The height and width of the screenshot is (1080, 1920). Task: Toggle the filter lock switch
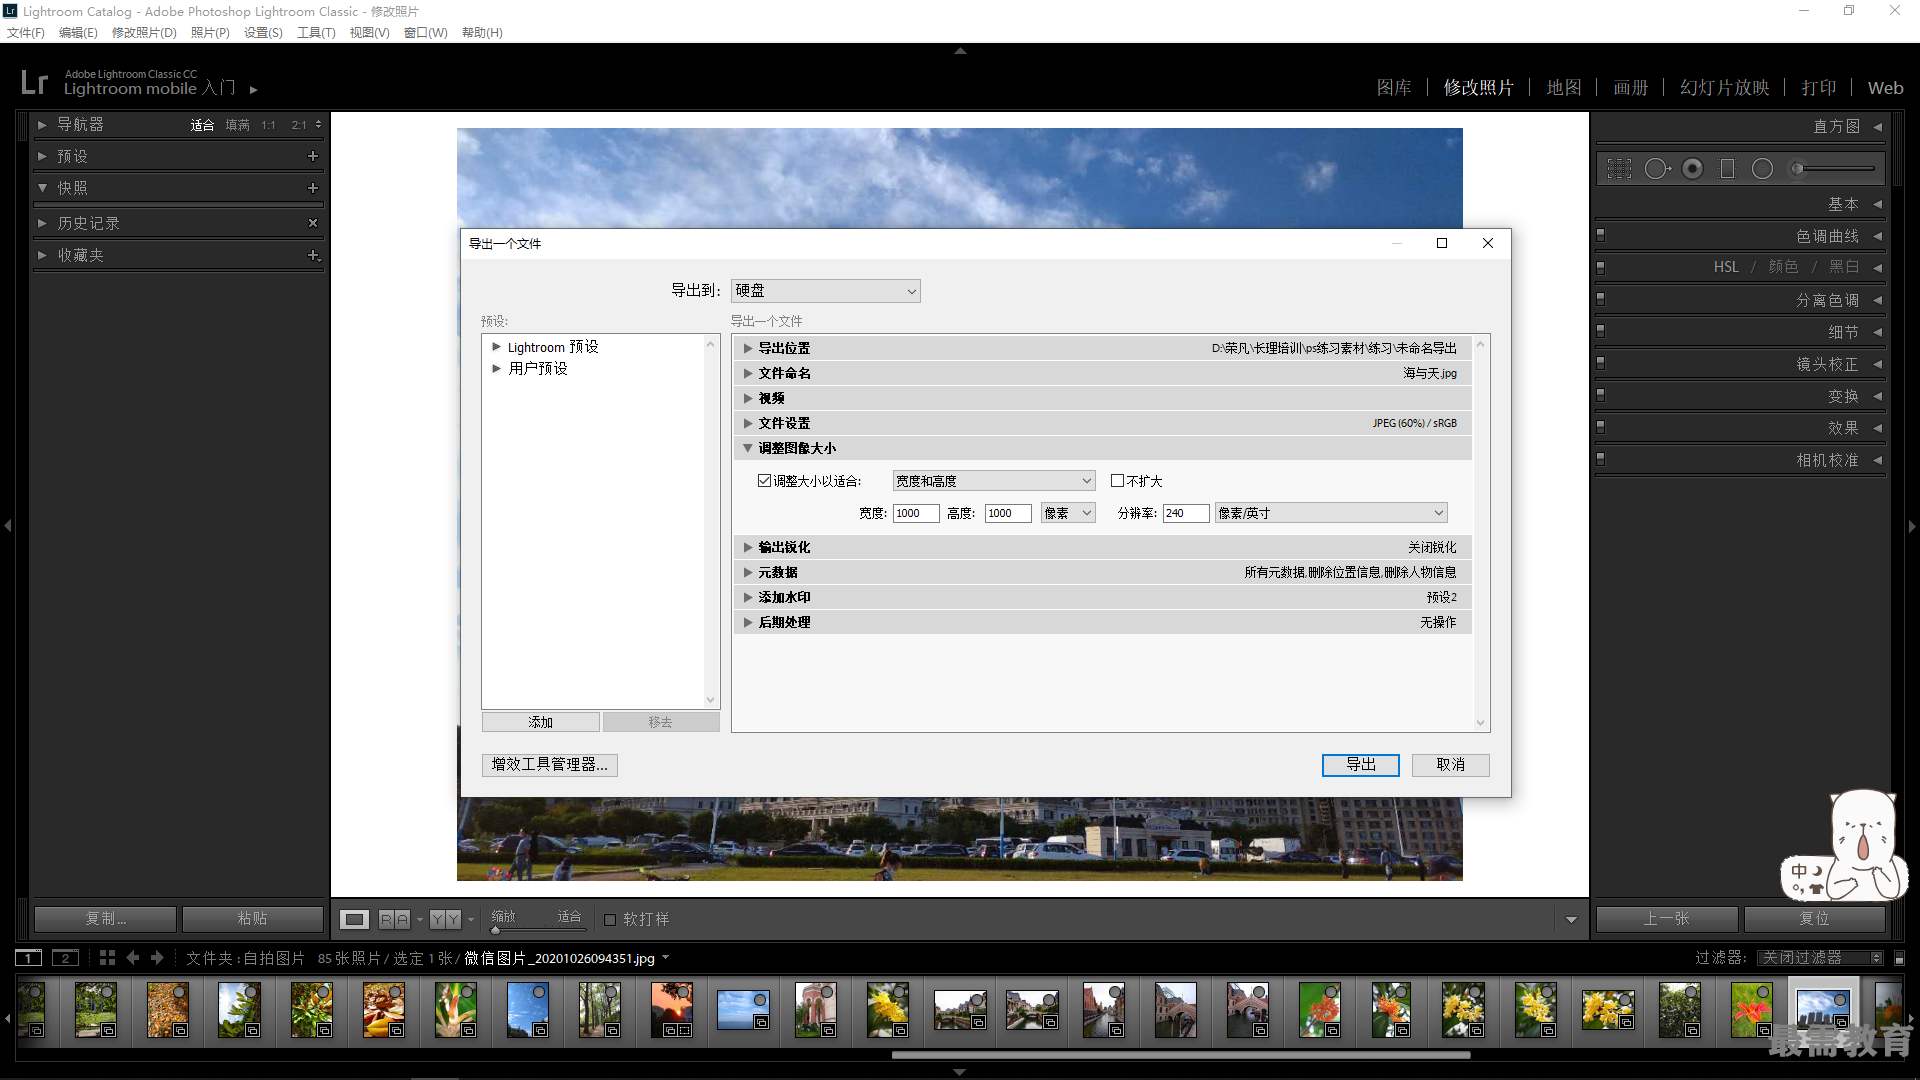[x=1899, y=958]
